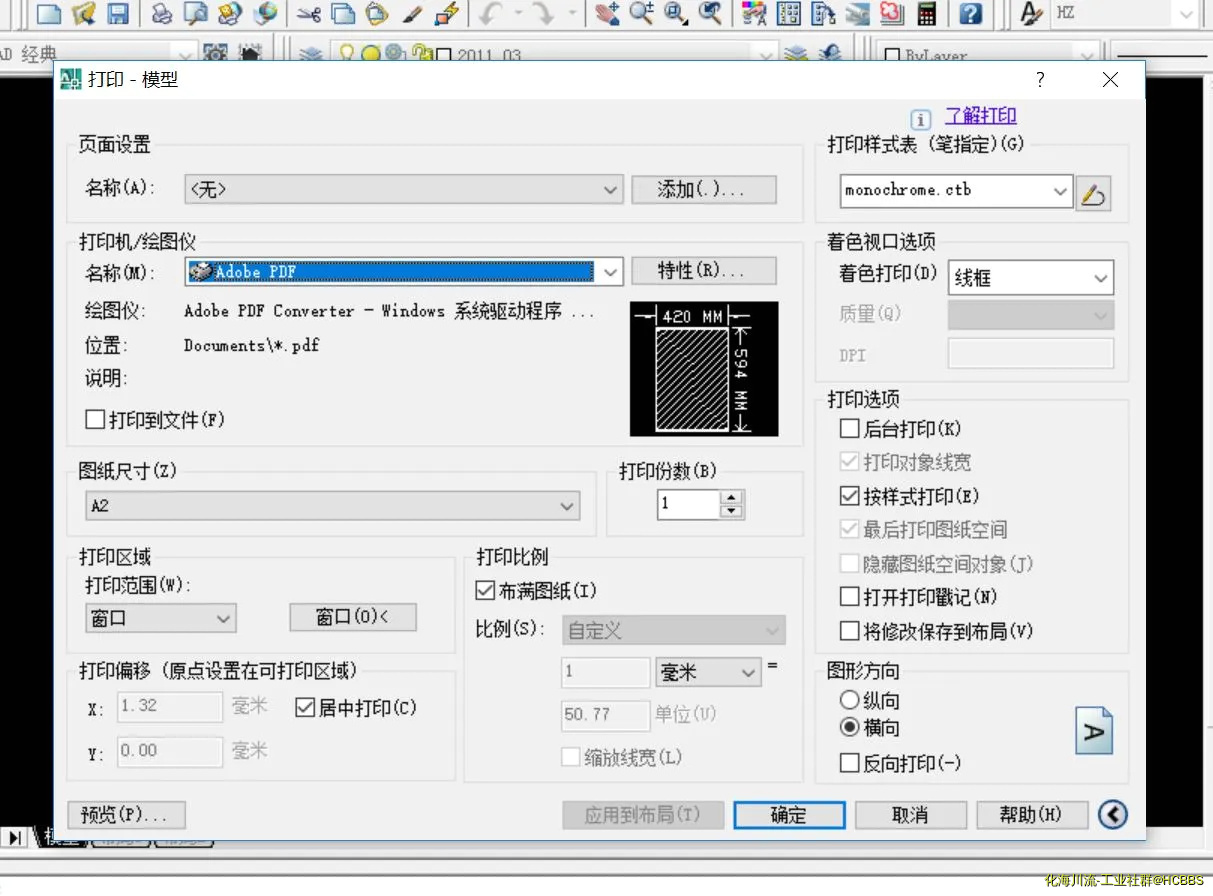Viewport: 1213px width, 896px height.
Task: Click the New drawing icon in AutoCAD toolbar
Action: 49,14
